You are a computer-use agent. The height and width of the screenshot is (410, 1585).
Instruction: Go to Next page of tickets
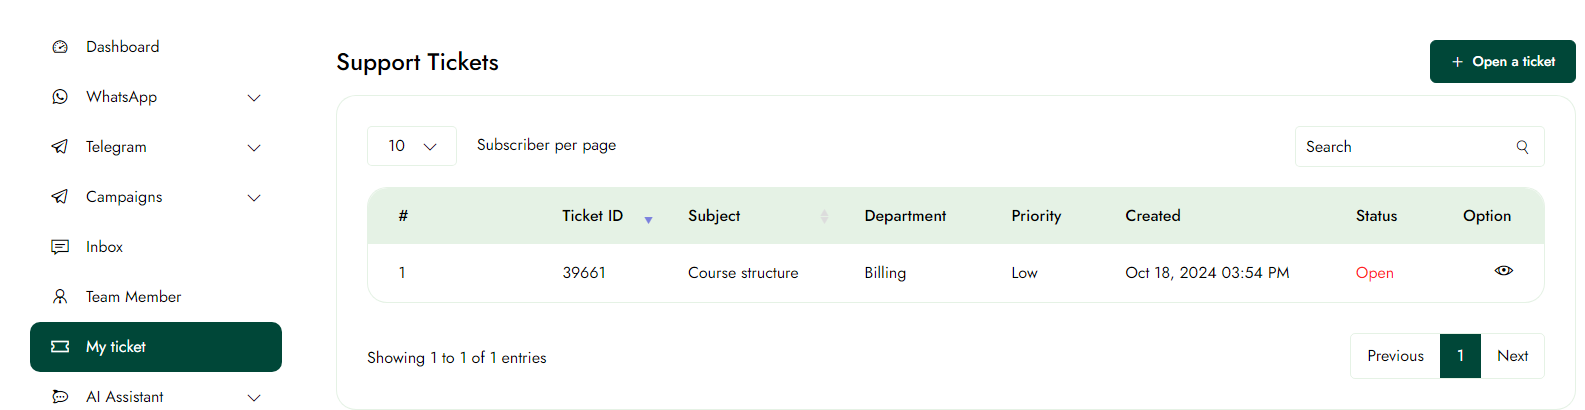coord(1512,356)
